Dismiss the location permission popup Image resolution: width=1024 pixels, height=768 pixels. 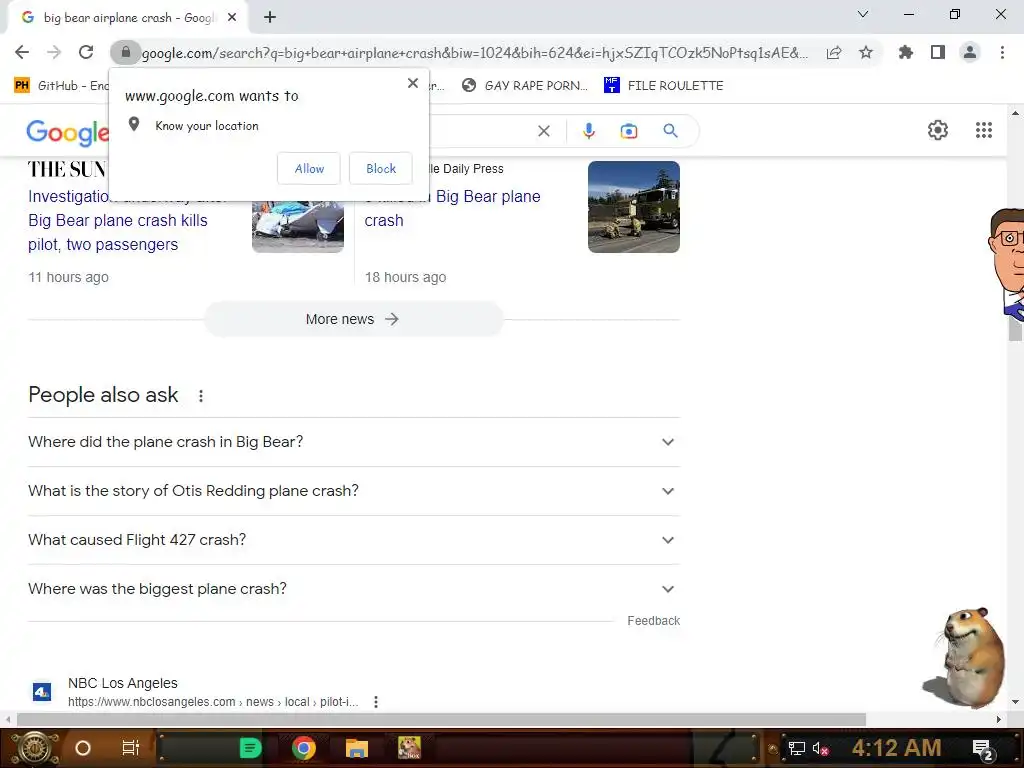[x=413, y=83]
